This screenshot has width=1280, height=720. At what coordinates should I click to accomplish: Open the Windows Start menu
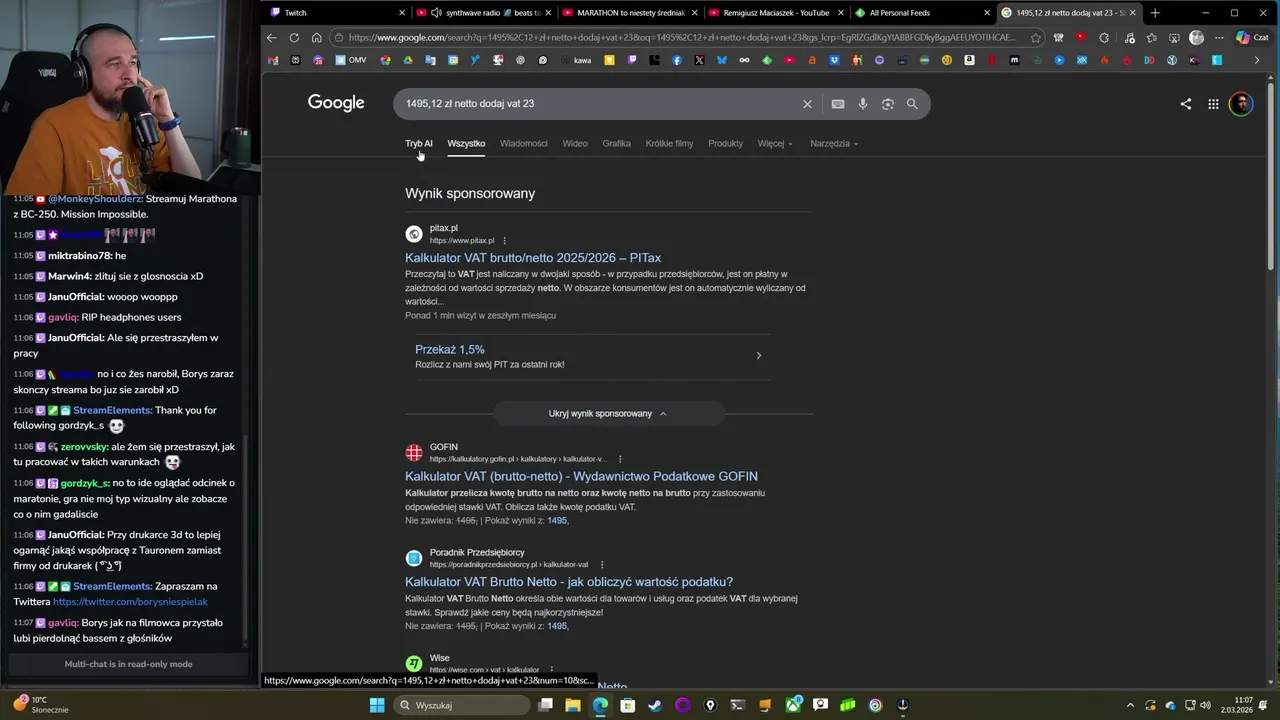click(377, 705)
